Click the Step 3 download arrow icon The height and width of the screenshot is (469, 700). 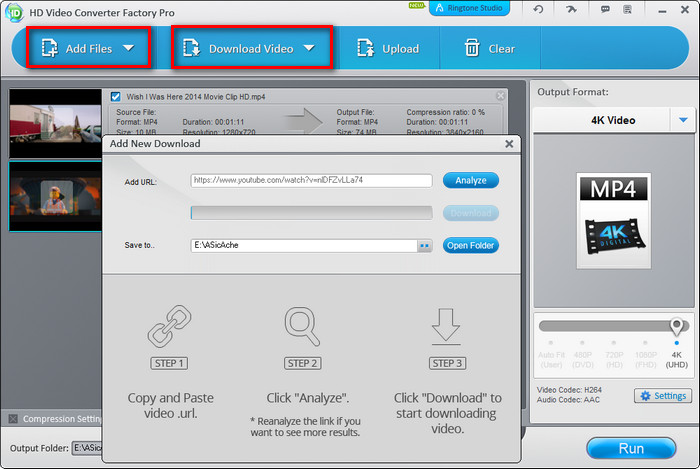(446, 326)
